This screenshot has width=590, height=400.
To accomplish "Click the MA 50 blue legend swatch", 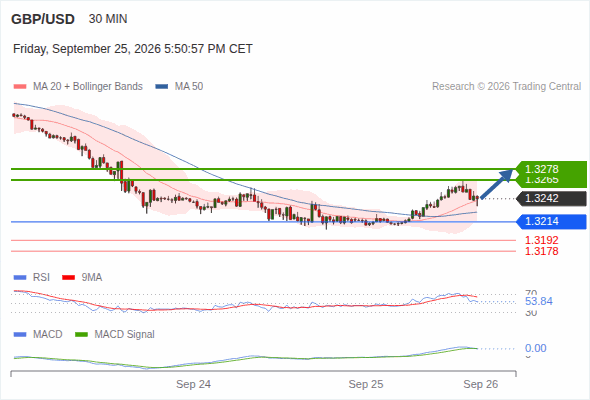I will click(x=162, y=87).
